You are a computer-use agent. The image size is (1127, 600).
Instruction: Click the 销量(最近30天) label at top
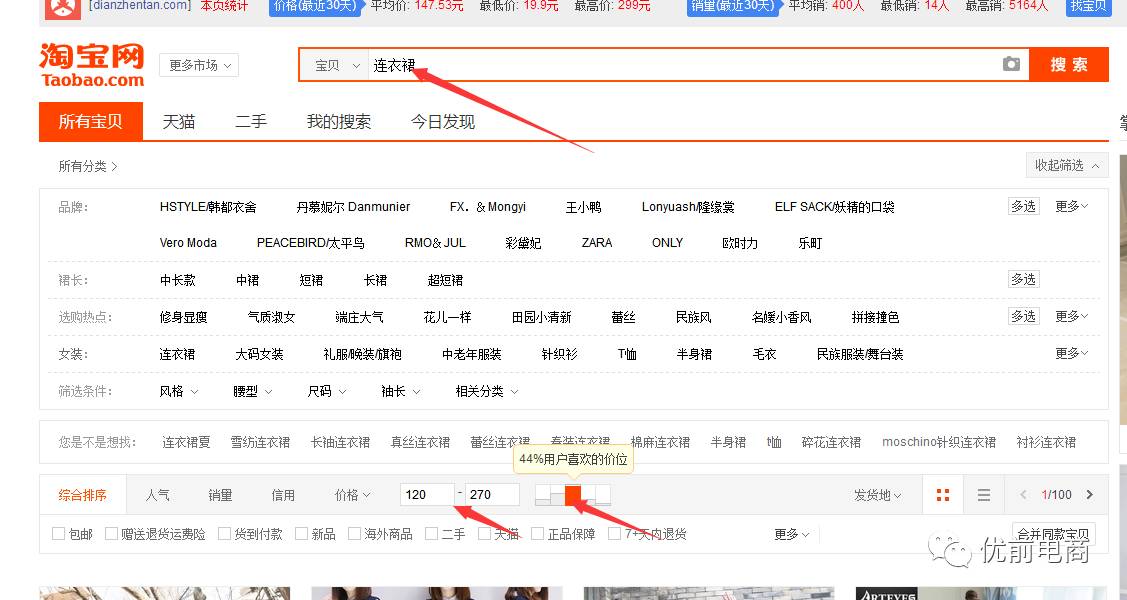tap(734, 6)
